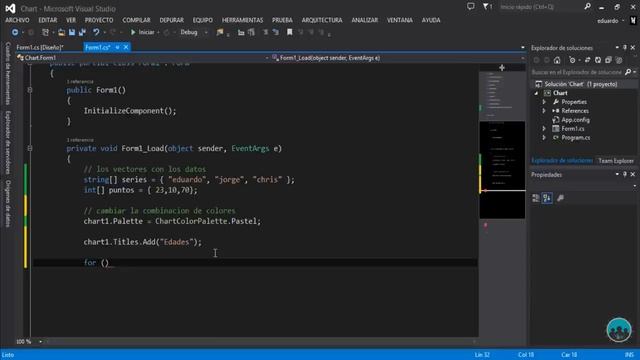This screenshot has height=360, width=640.
Task: Click the save all files icon
Action: 82,32
